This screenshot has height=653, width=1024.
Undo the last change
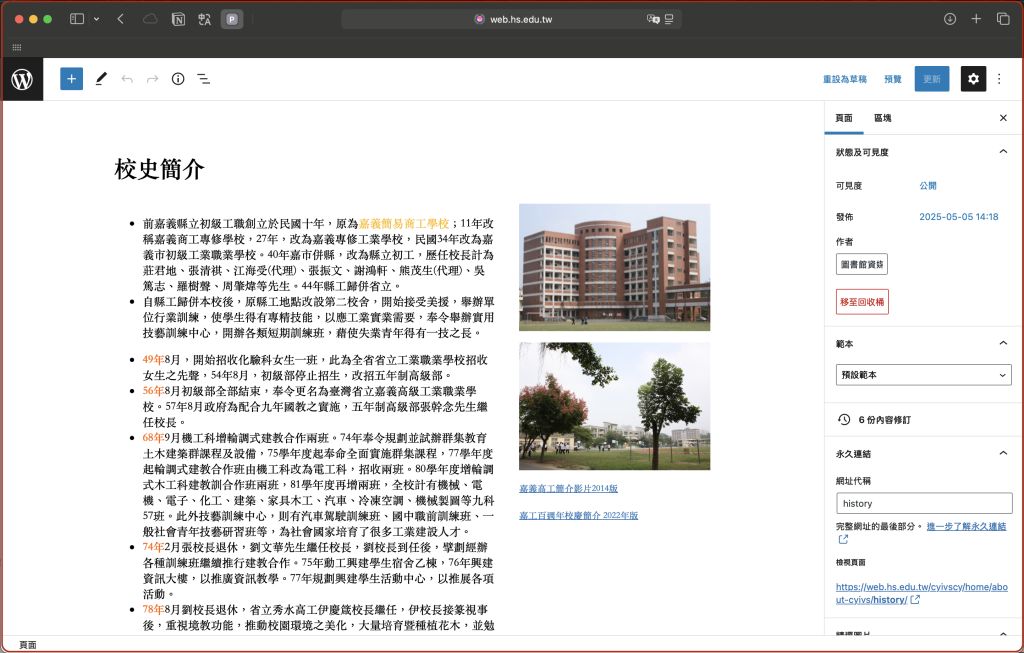coord(127,79)
